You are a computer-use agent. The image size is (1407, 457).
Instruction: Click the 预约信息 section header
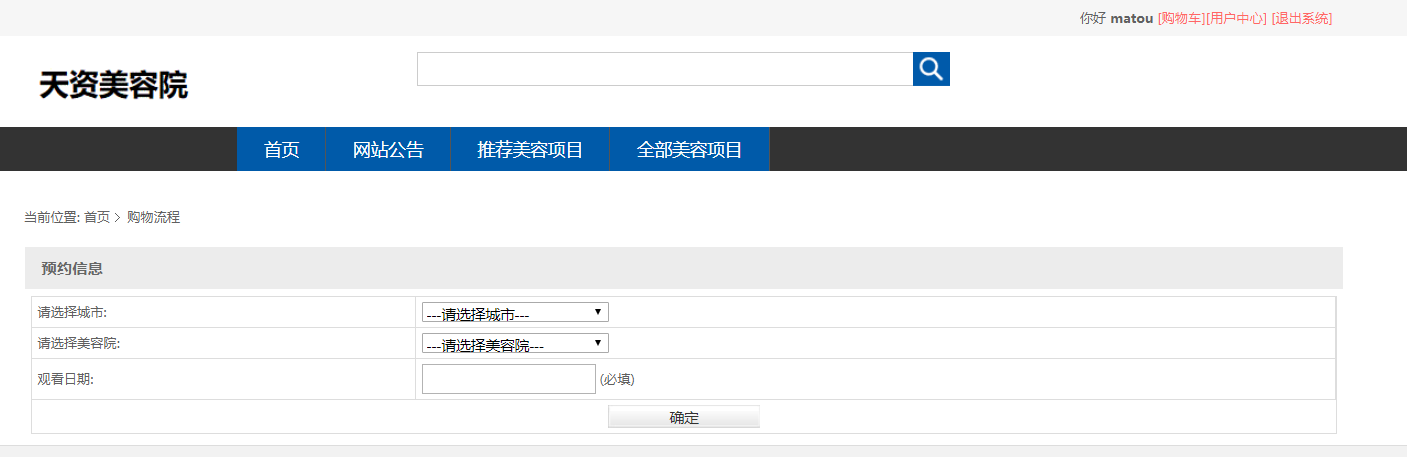click(72, 268)
